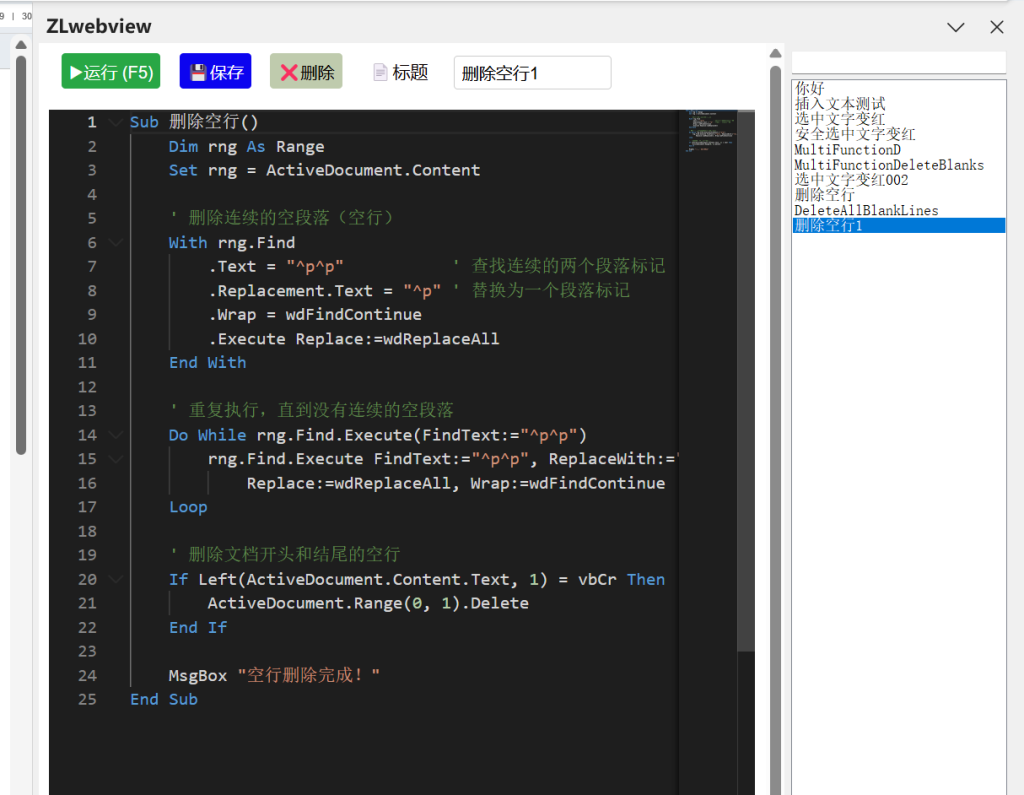1024x795 pixels.
Task: Click the title input containing 删除空行1
Action: 532,73
